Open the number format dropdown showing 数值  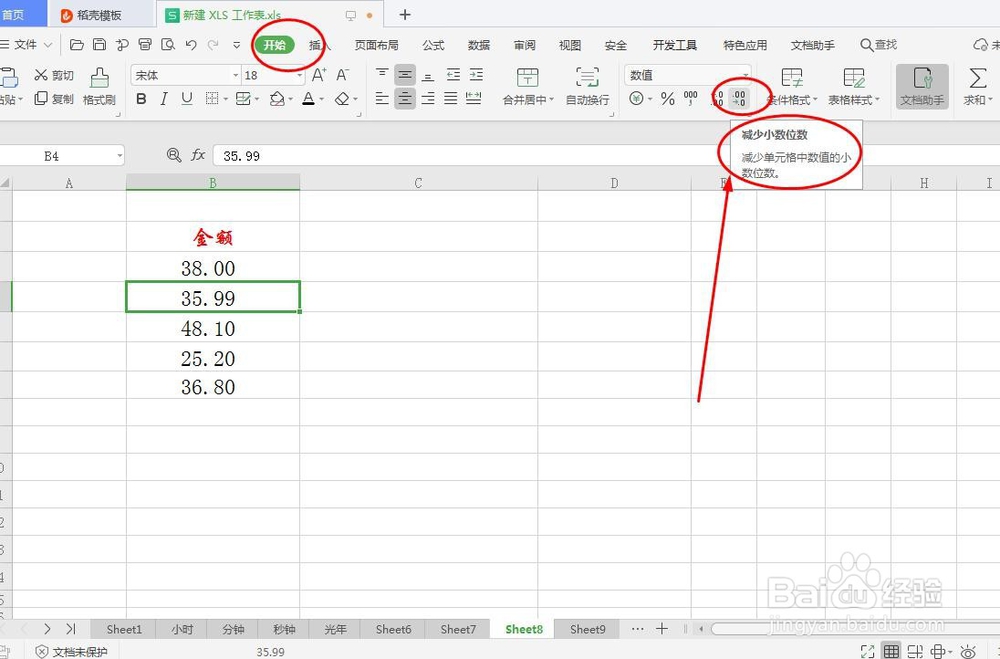coord(686,73)
